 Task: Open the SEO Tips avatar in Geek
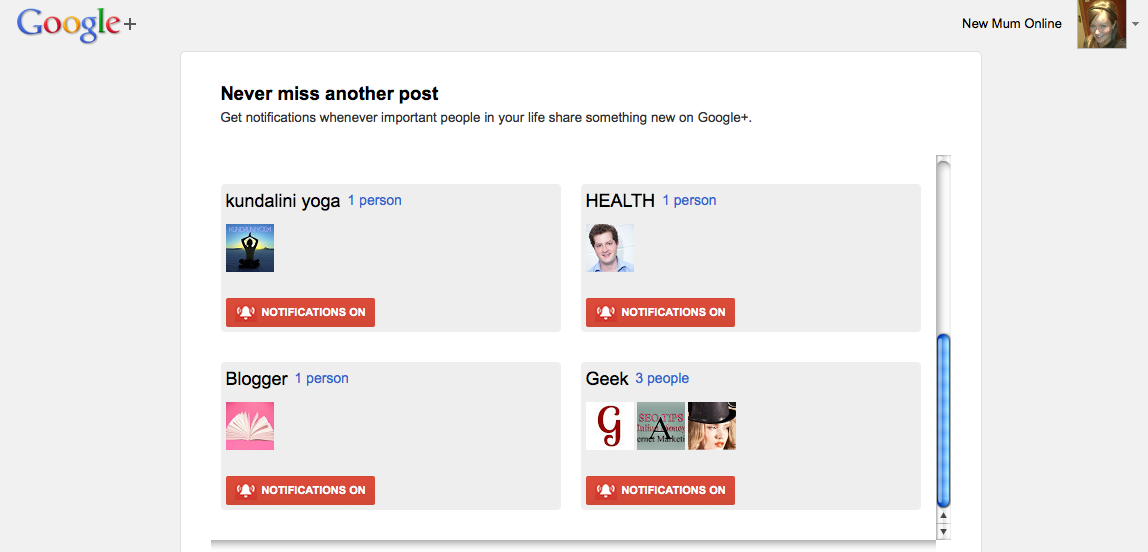pos(661,425)
